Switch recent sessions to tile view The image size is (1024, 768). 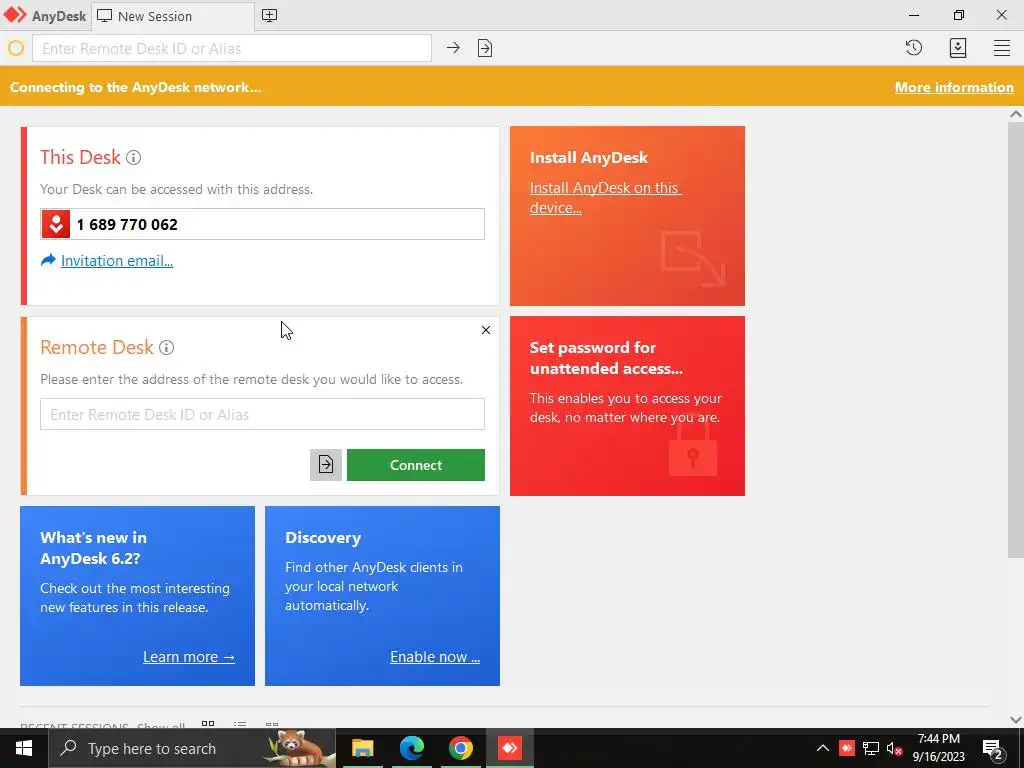tap(208, 724)
